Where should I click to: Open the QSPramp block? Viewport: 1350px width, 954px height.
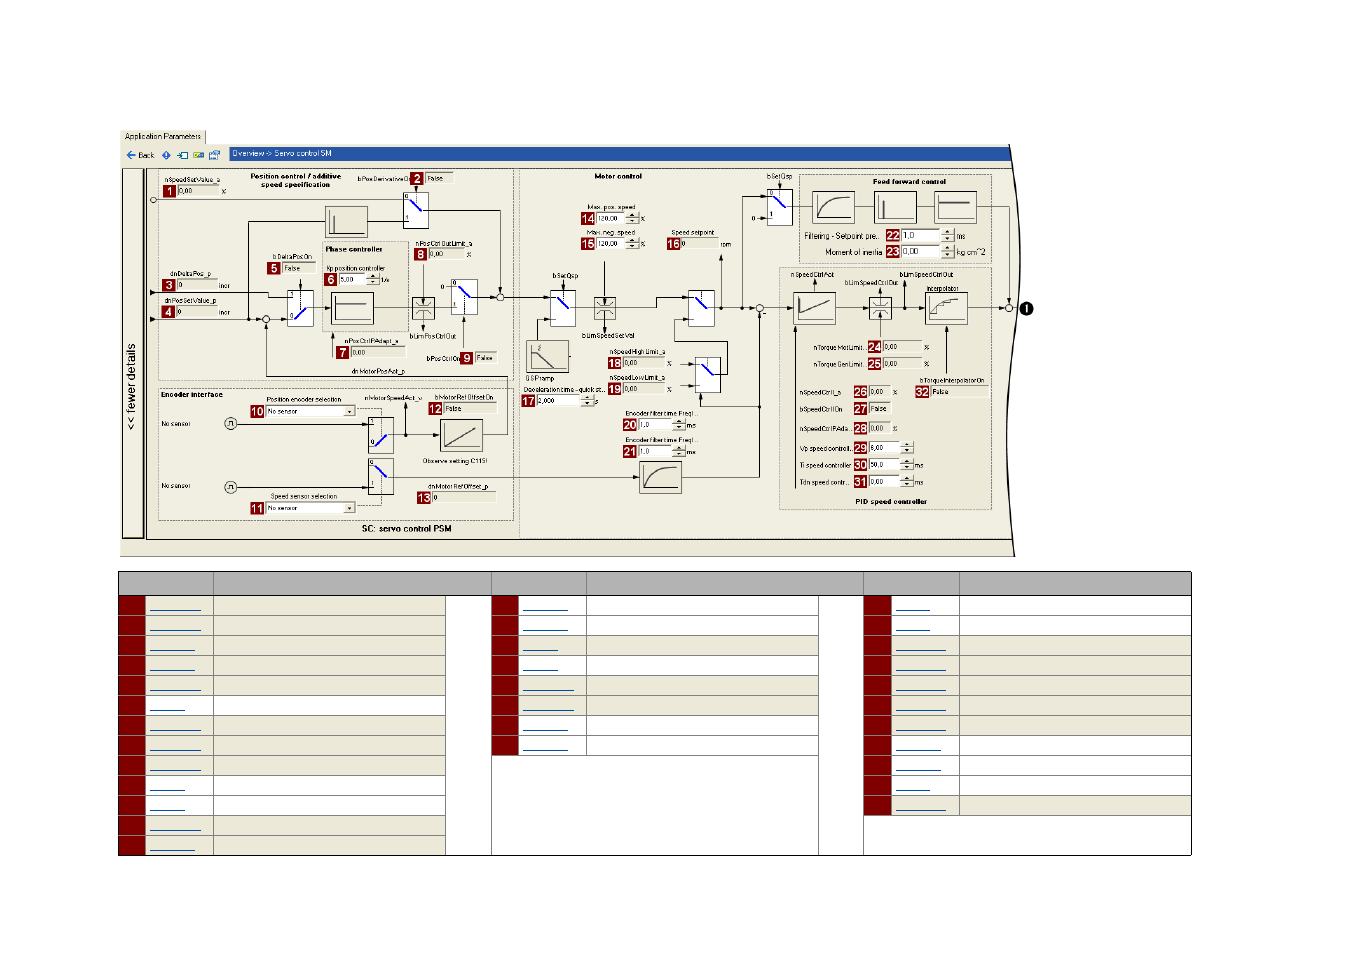[547, 357]
